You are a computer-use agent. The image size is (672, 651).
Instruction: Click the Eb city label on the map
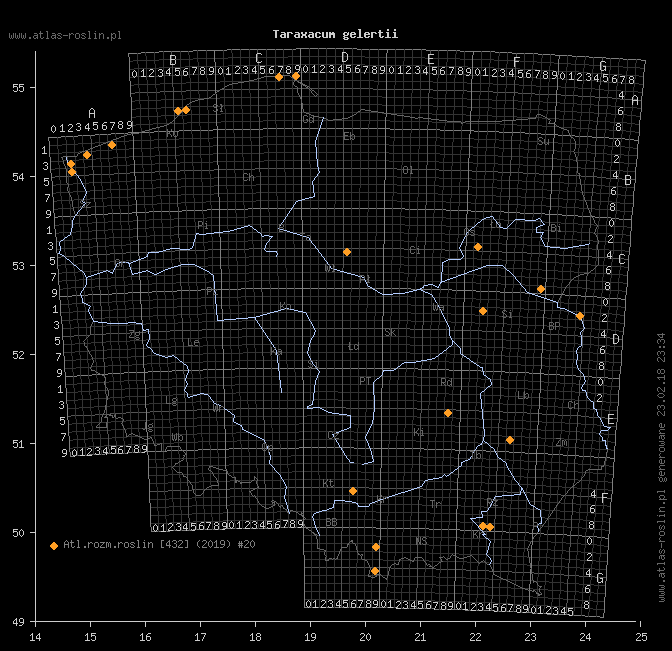coord(349,136)
